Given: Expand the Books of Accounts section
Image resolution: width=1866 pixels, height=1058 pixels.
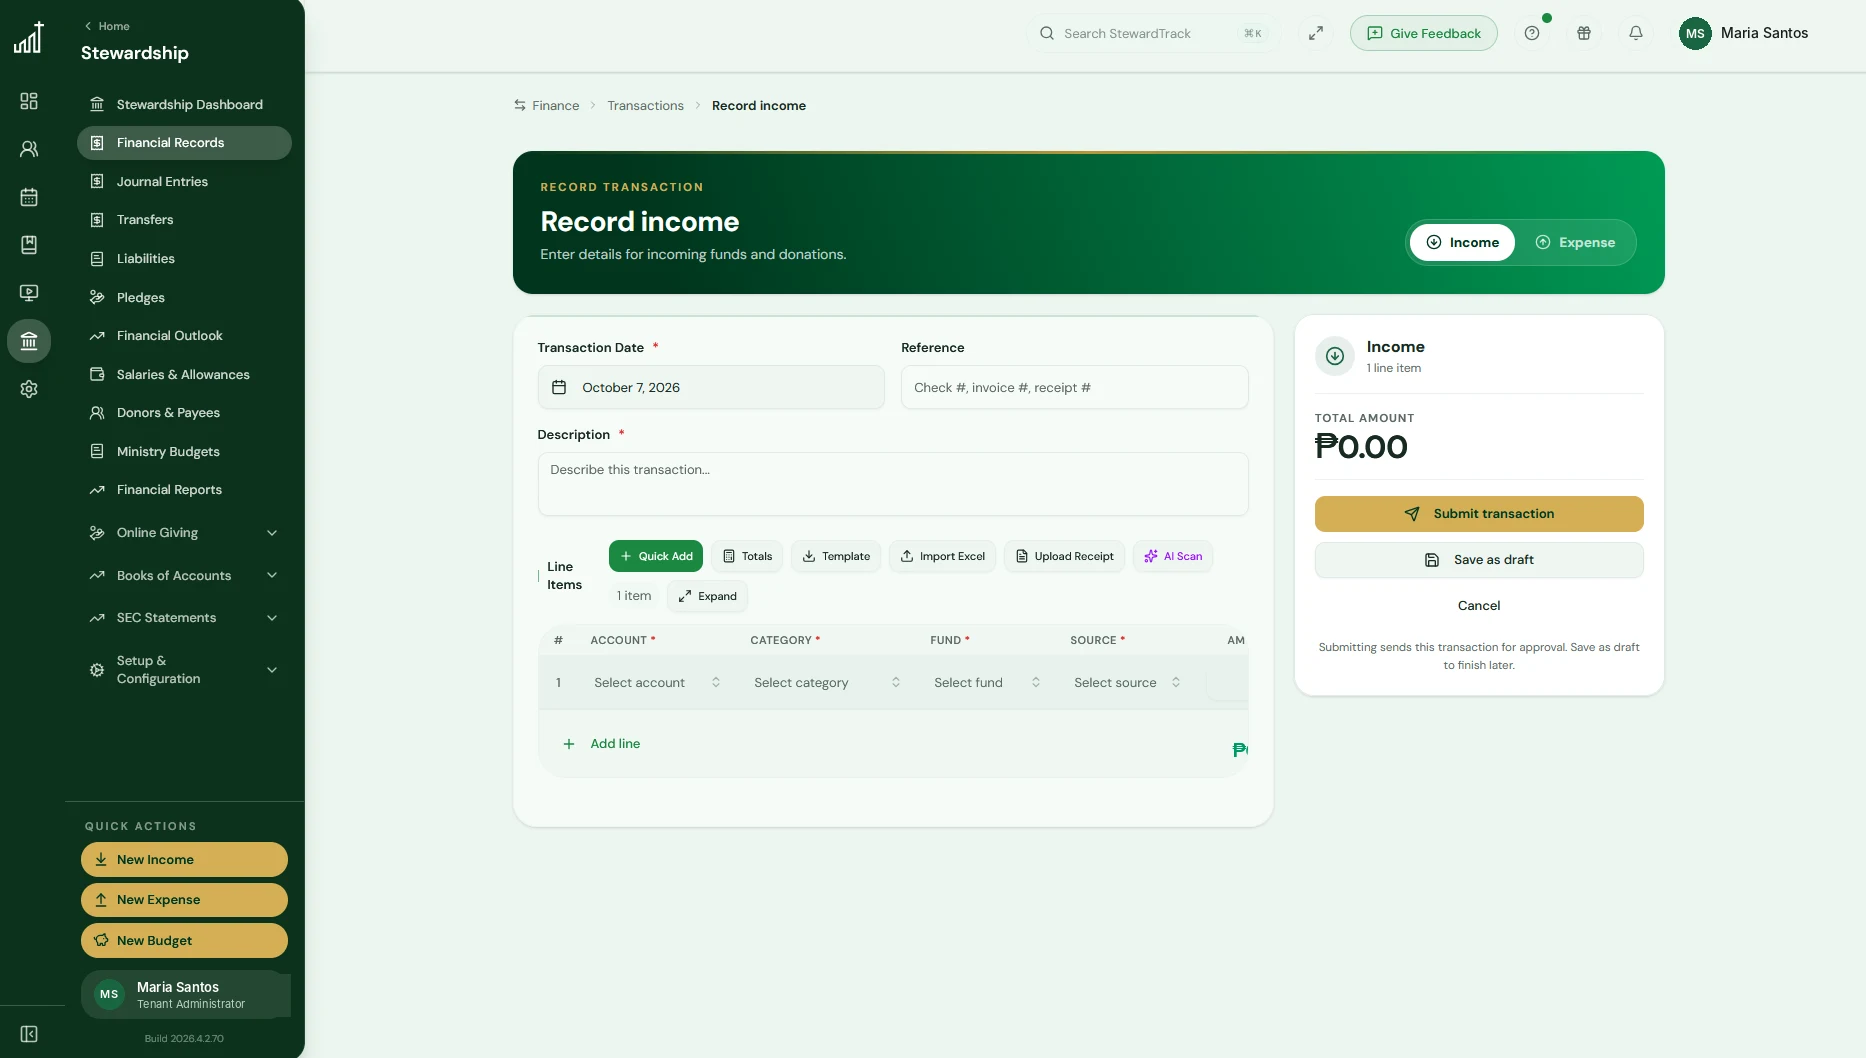Looking at the screenshot, I should point(184,576).
